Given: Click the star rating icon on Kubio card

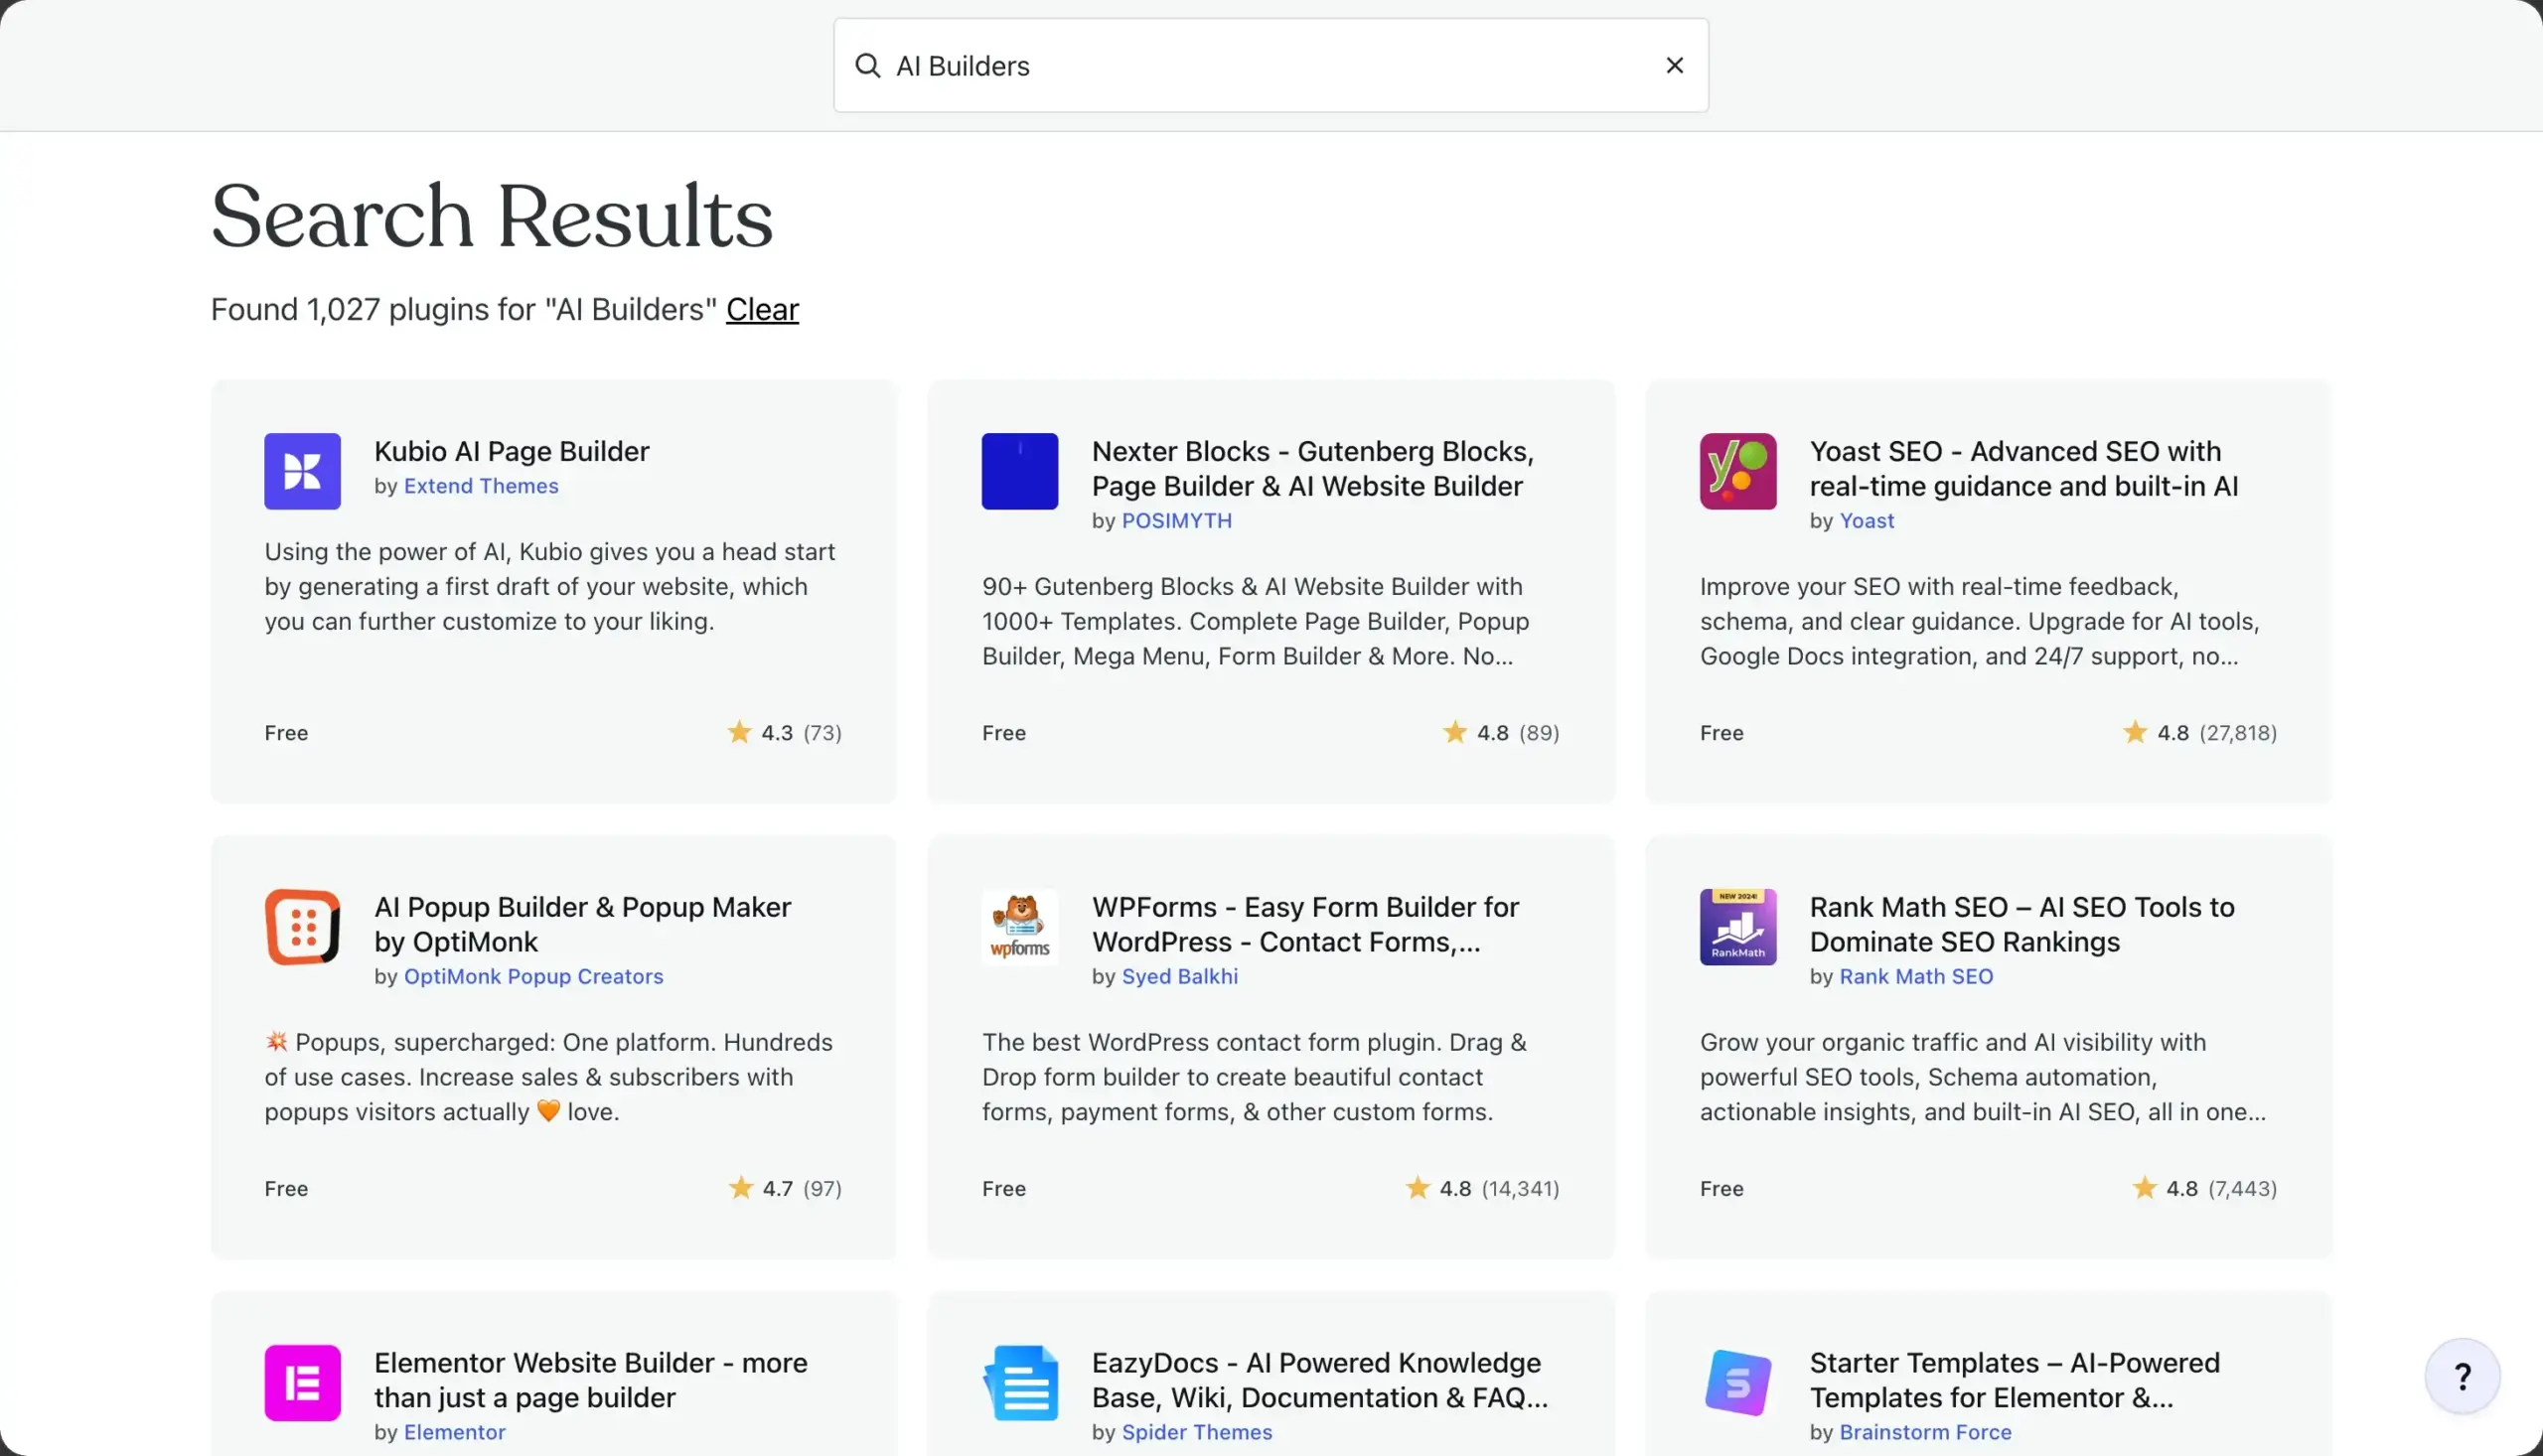Looking at the screenshot, I should [738, 732].
